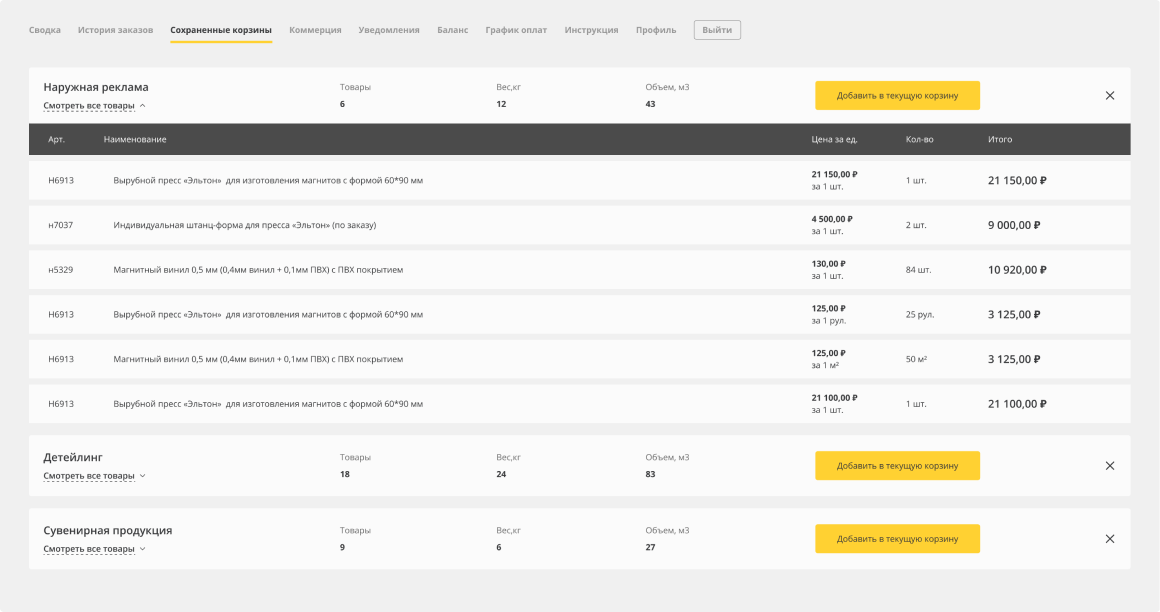Remove the Сувенирная продукция saved cart
Viewport: 1160px width, 612px height.
[1109, 539]
